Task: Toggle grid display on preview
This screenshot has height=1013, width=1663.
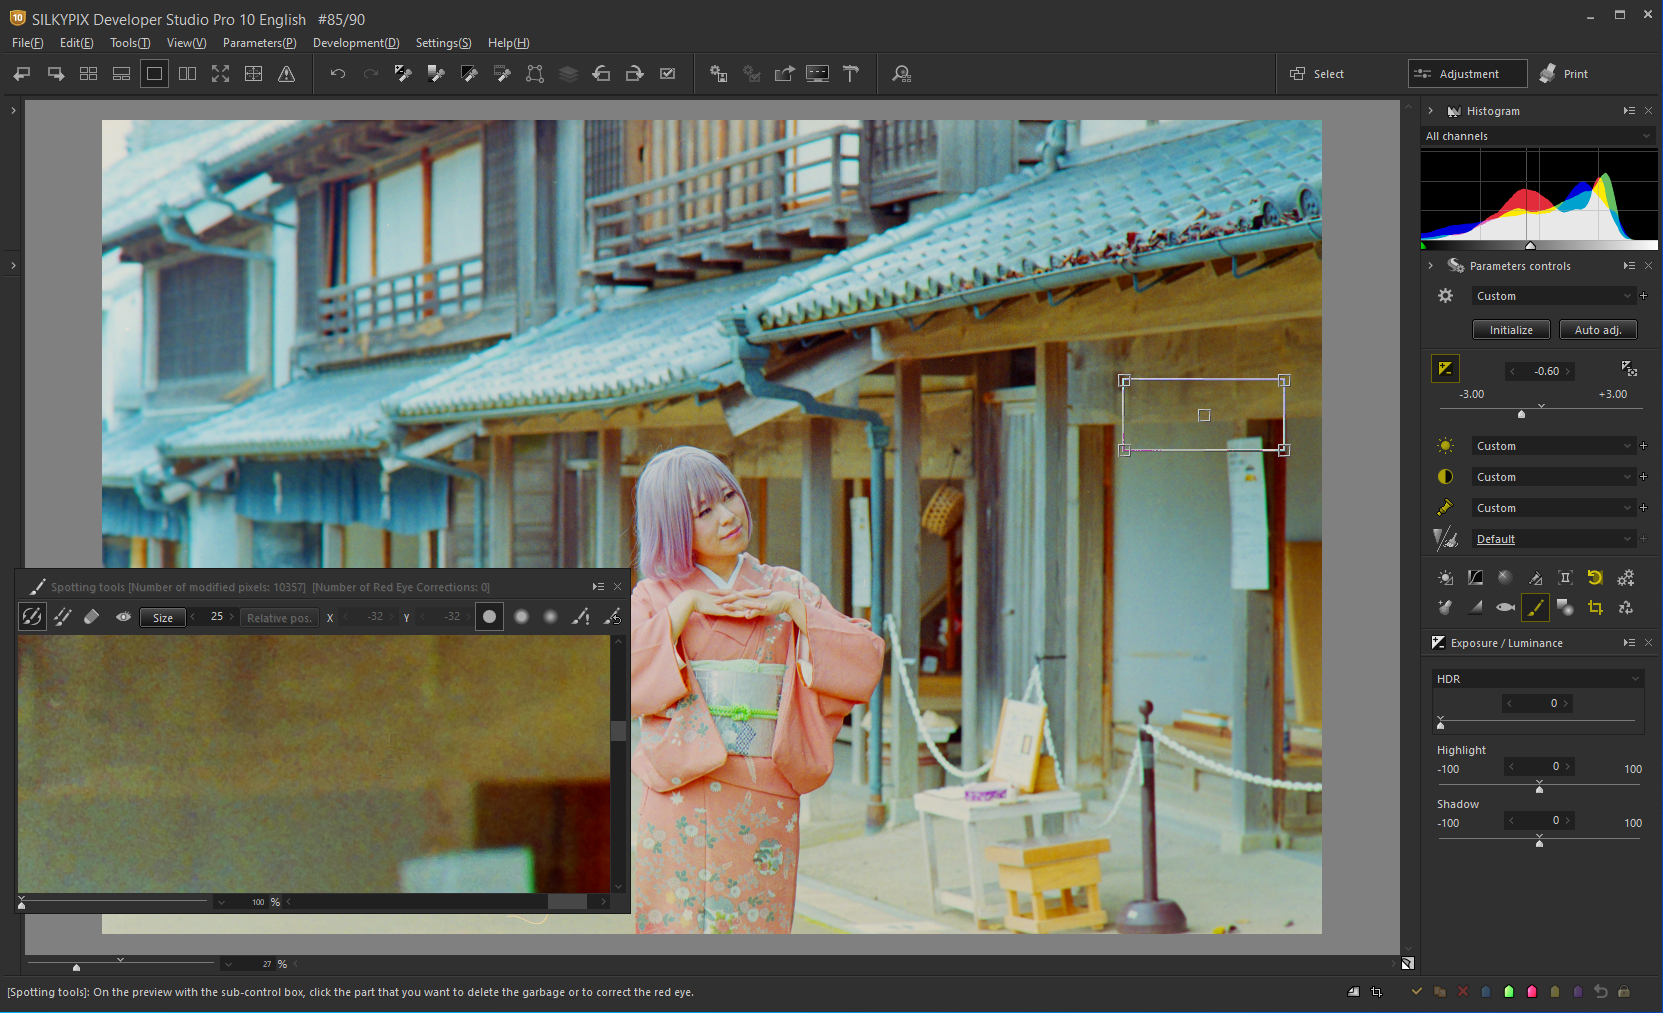Action: coord(253,74)
